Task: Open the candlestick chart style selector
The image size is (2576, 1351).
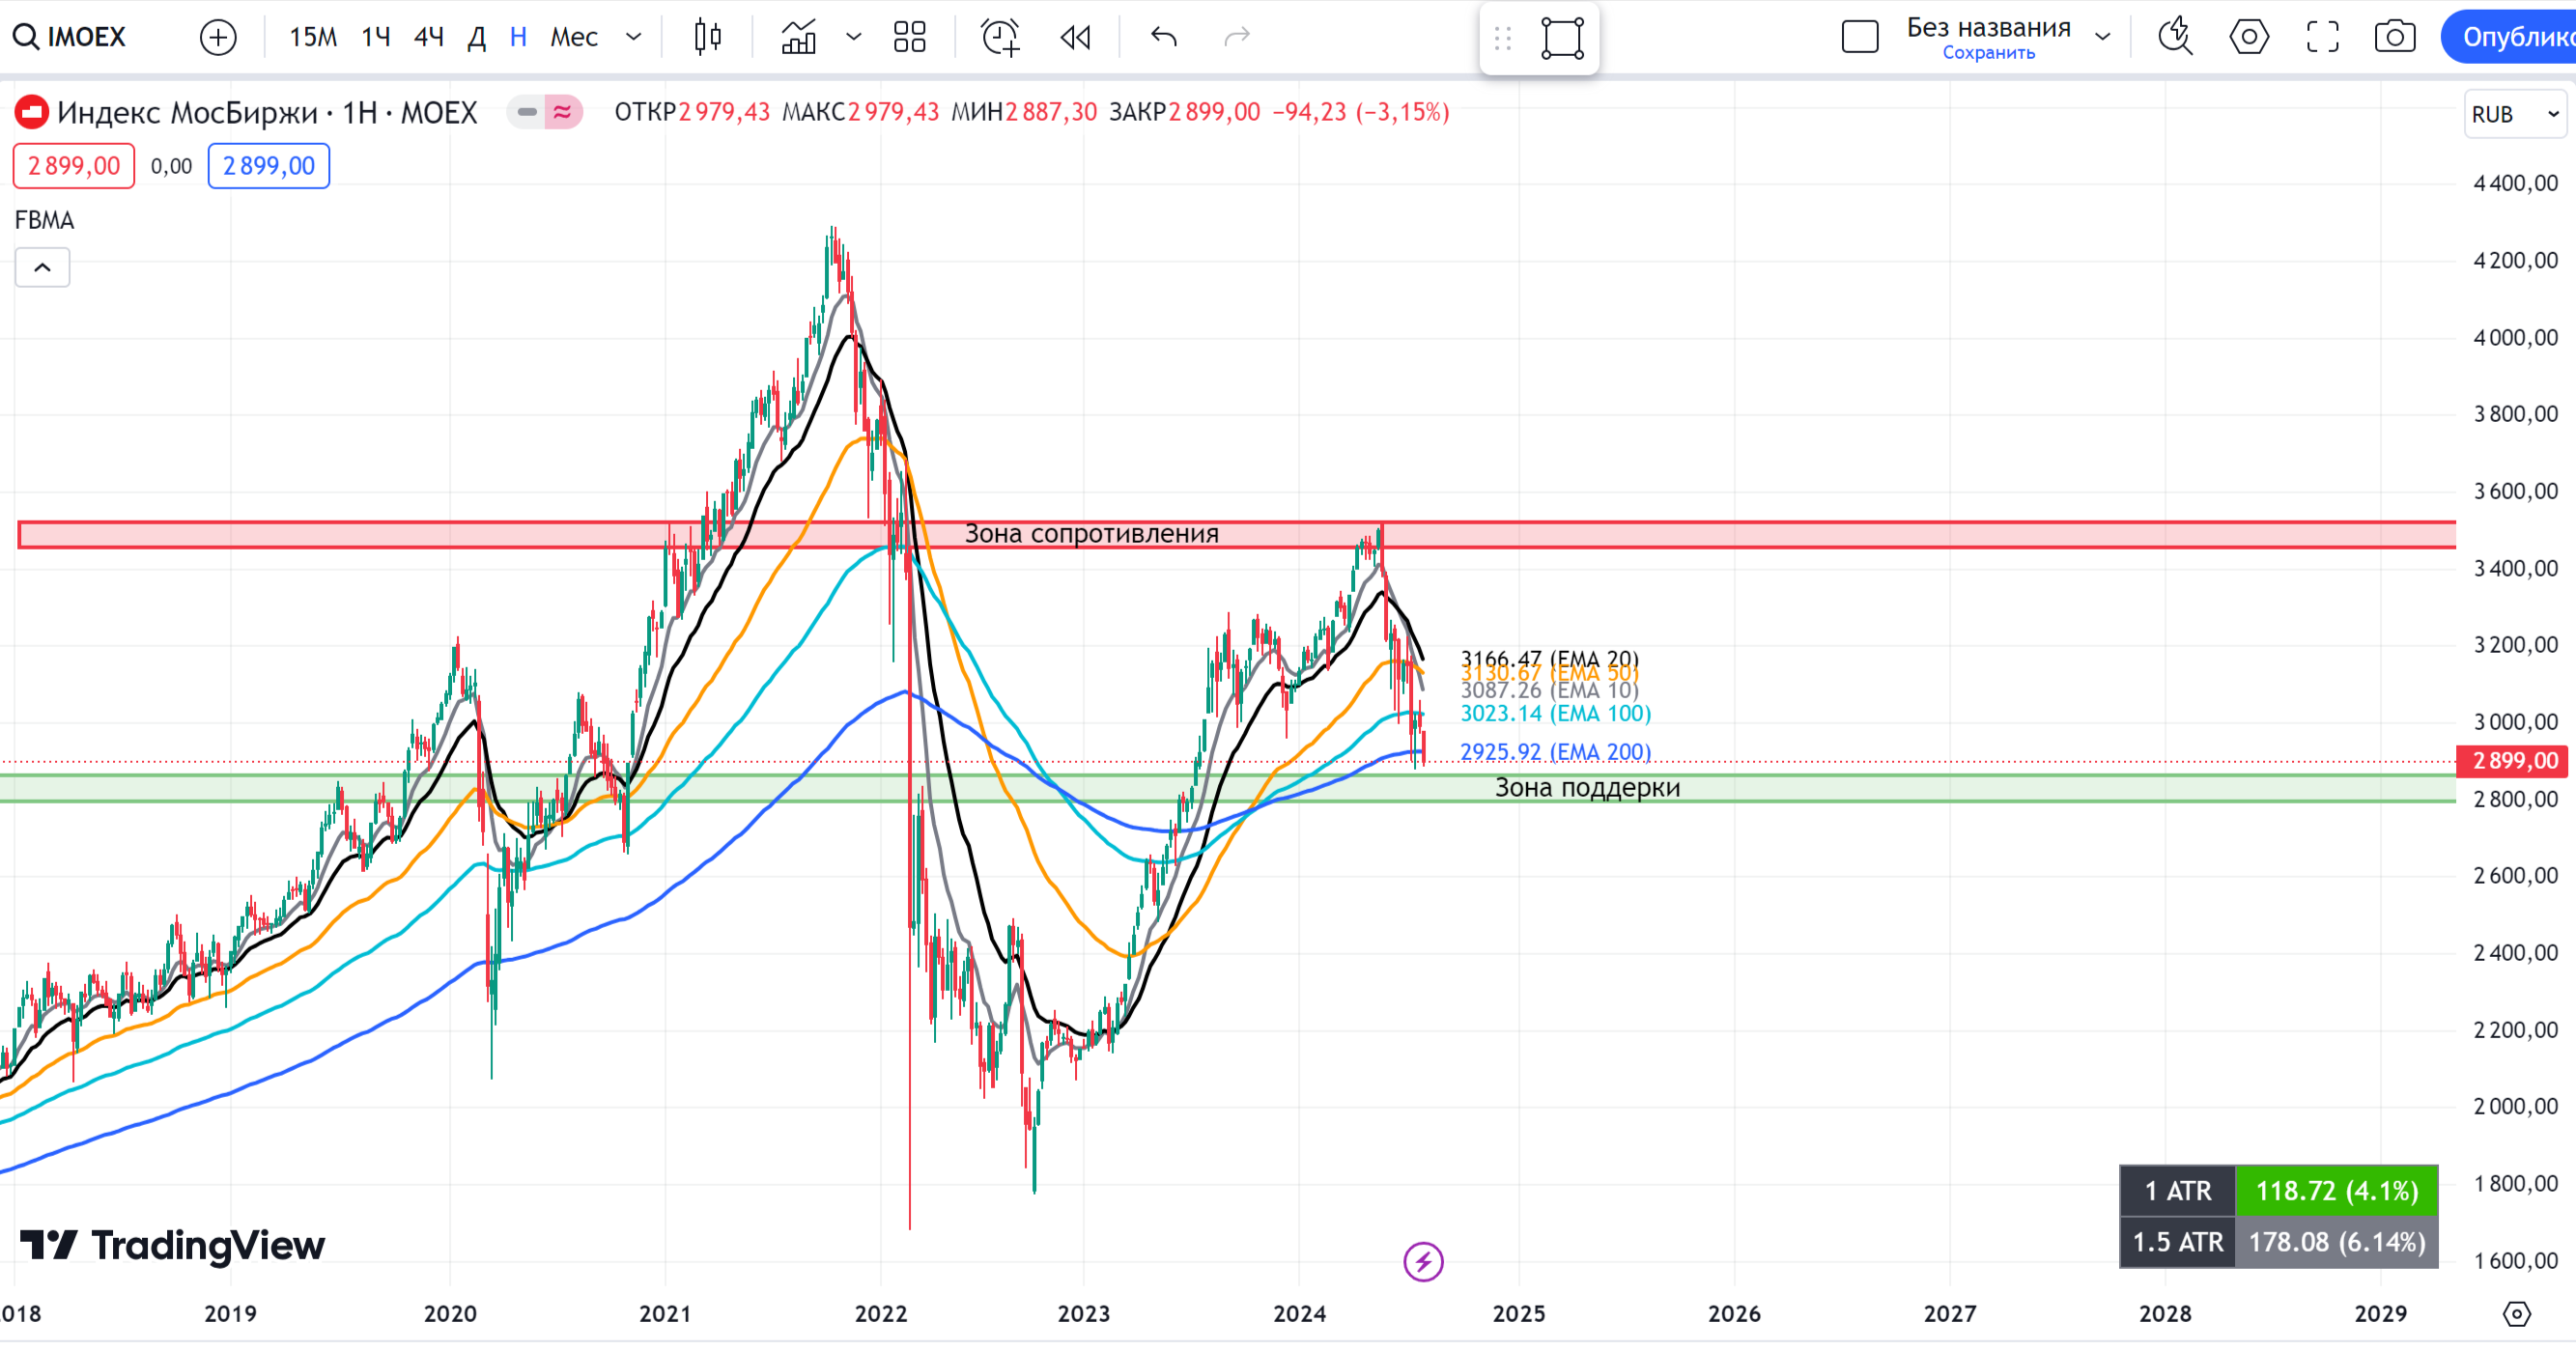Action: tap(708, 37)
